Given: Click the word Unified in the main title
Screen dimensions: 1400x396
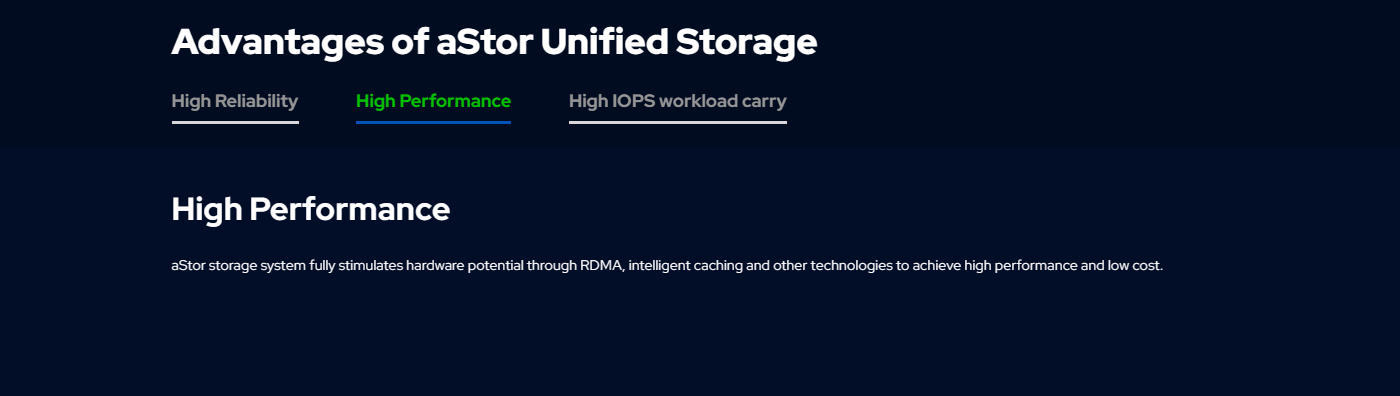Looking at the screenshot, I should point(604,42).
